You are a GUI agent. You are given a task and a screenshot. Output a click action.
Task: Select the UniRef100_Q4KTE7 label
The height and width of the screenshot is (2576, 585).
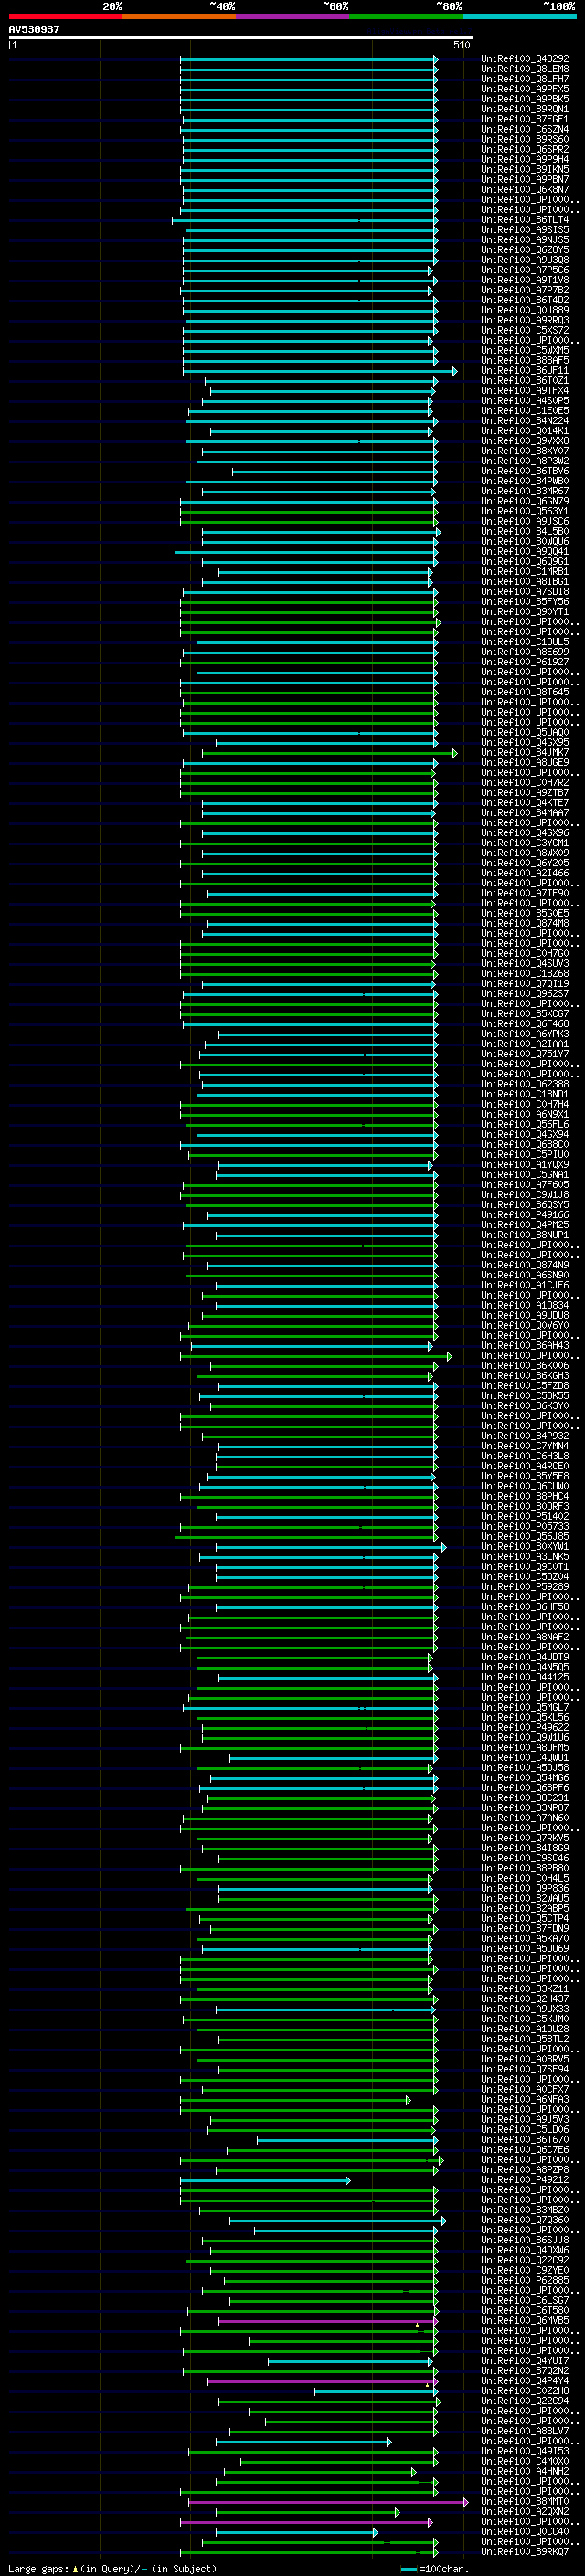[x=525, y=803]
